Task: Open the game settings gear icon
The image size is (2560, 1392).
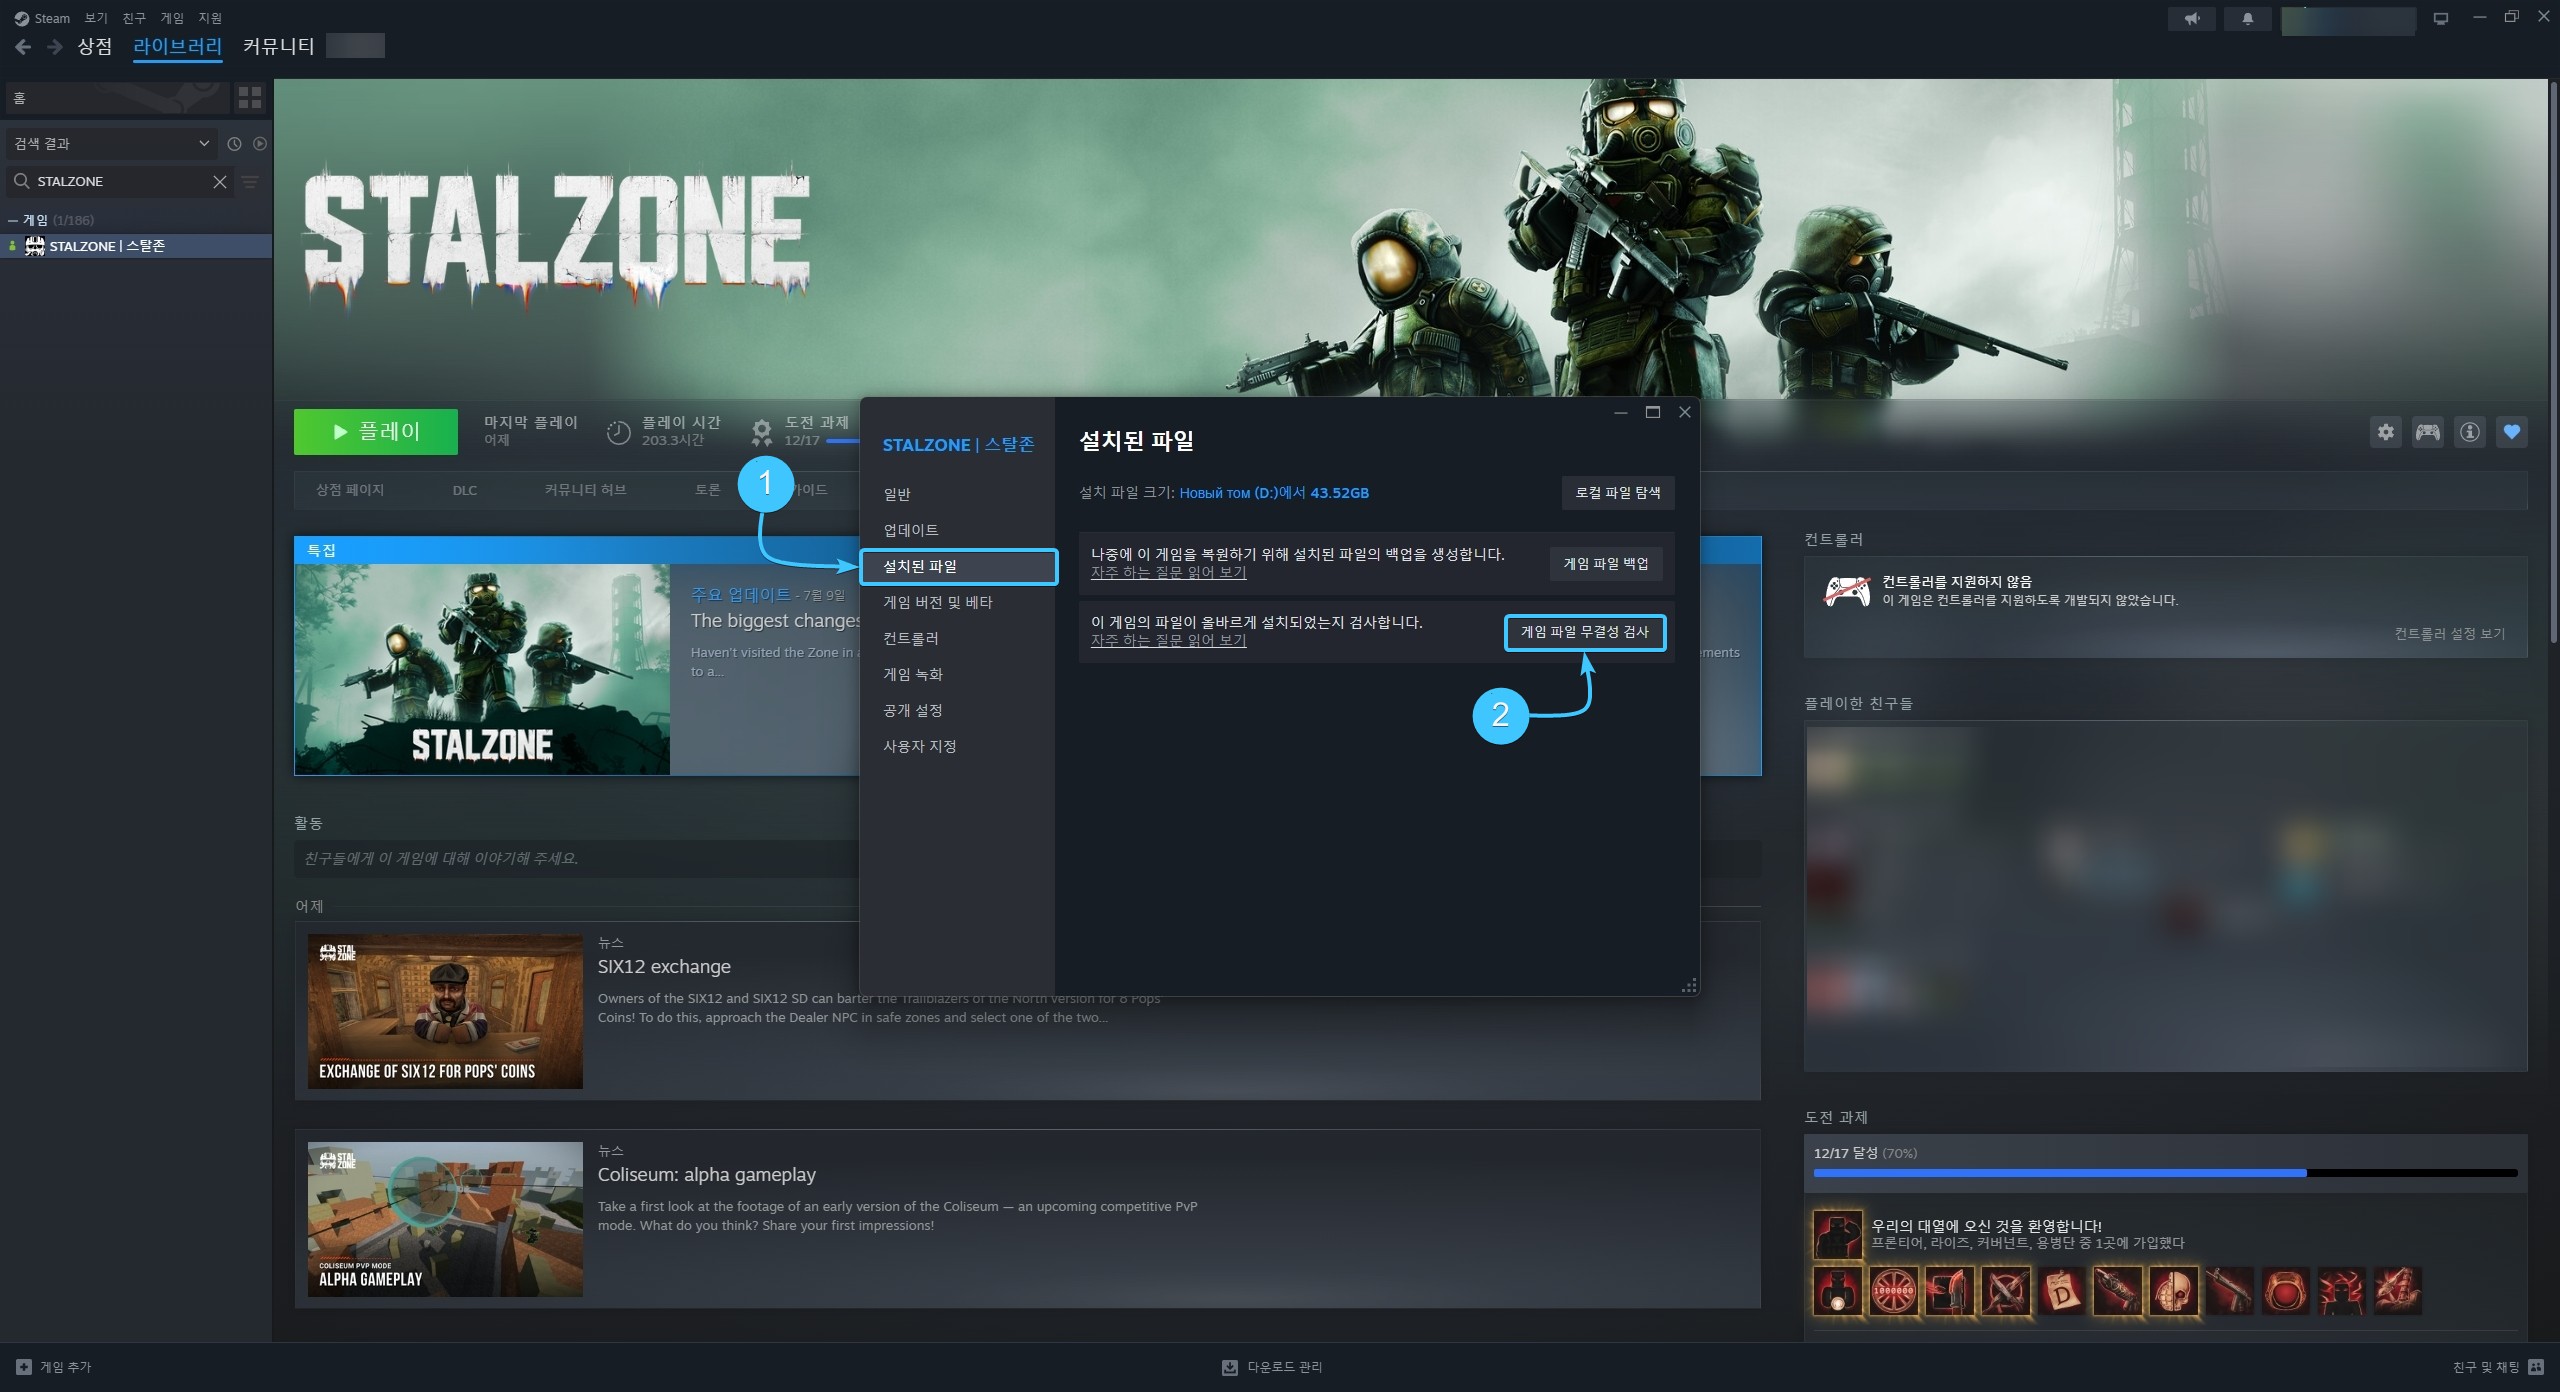Action: (x=2386, y=432)
